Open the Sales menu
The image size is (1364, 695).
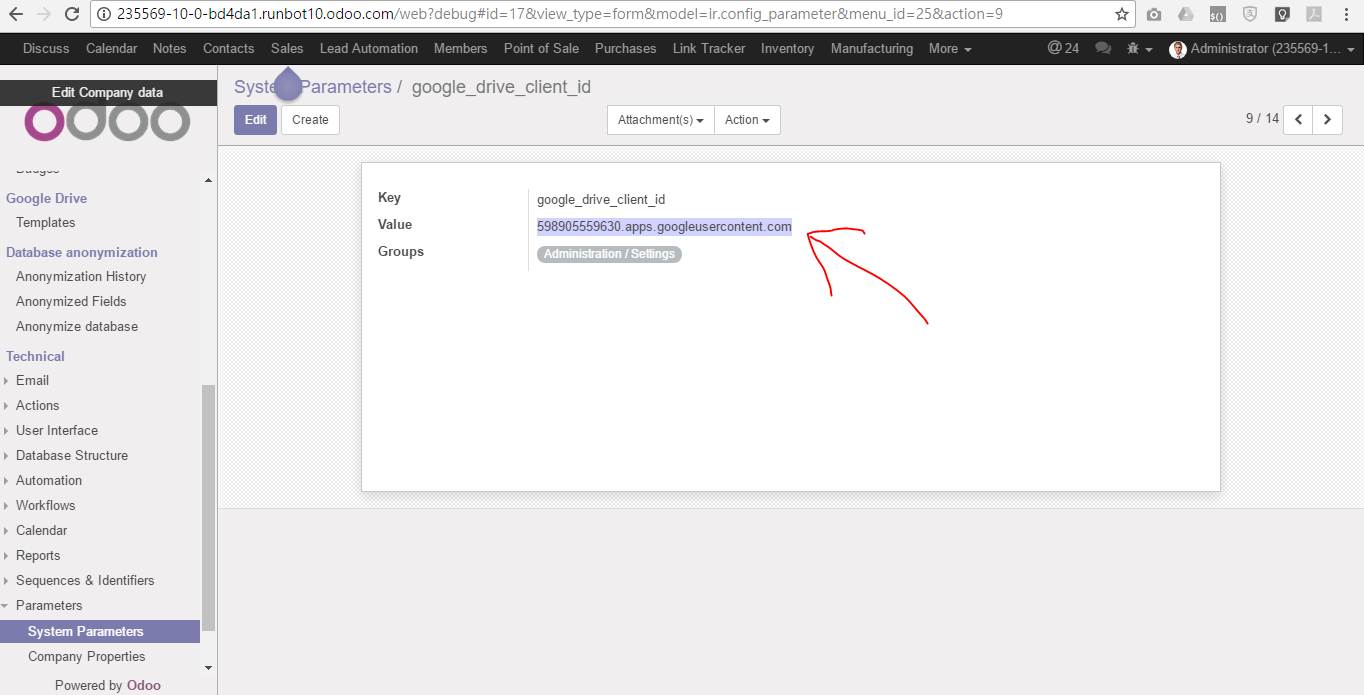click(x=287, y=48)
